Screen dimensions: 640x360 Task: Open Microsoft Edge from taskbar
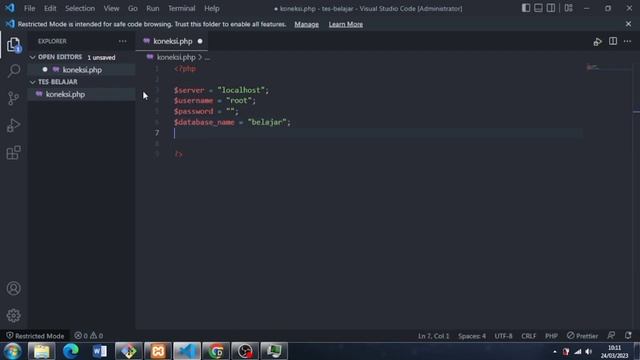pyautogui.click(x=71, y=351)
